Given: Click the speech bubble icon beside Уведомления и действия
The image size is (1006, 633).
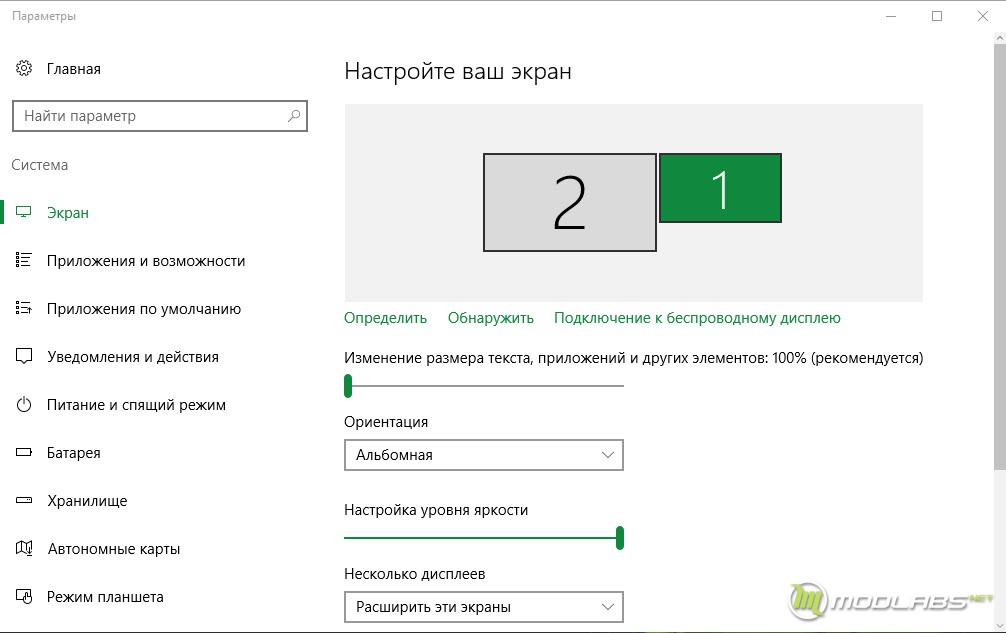Looking at the screenshot, I should tap(24, 356).
